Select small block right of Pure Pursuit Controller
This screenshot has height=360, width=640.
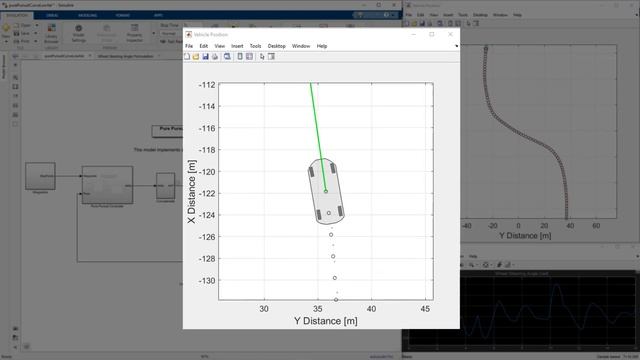point(165,186)
